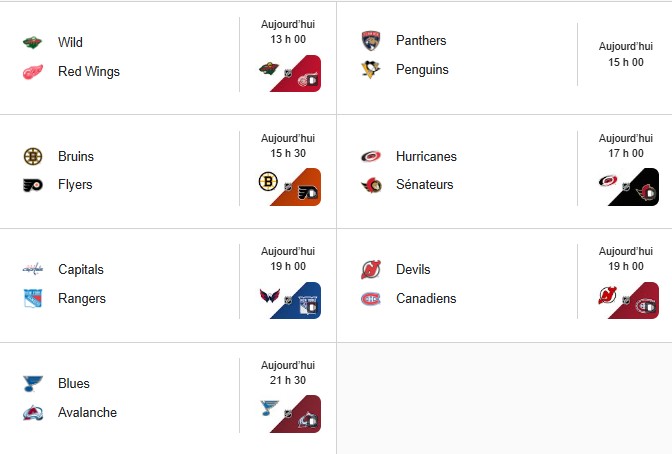Open Wild vs Red Wings matchup thumbnail
This screenshot has width=672, height=454.
(x=289, y=74)
